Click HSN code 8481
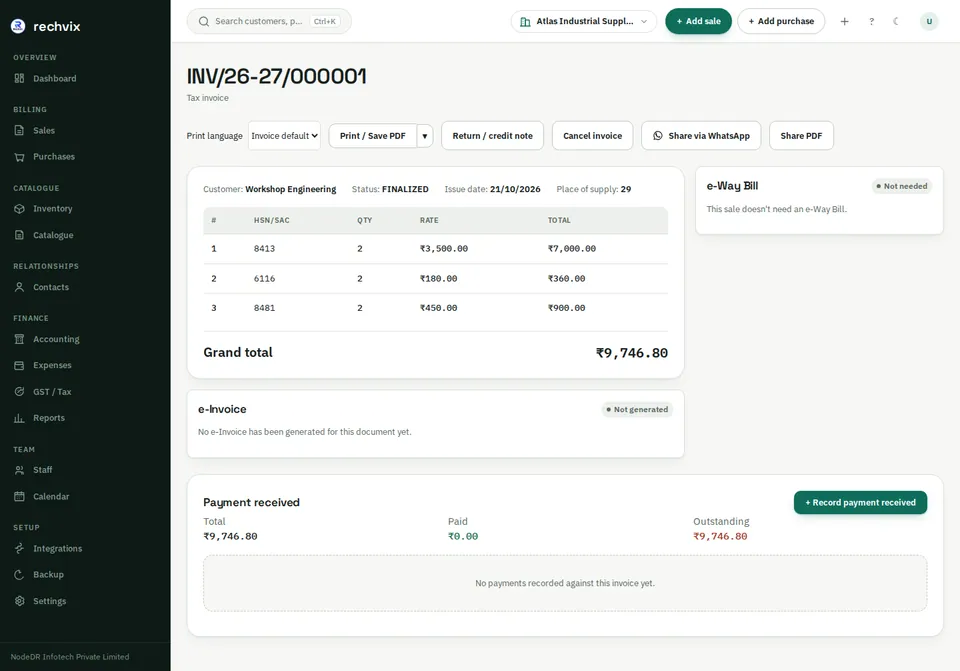 pos(264,308)
